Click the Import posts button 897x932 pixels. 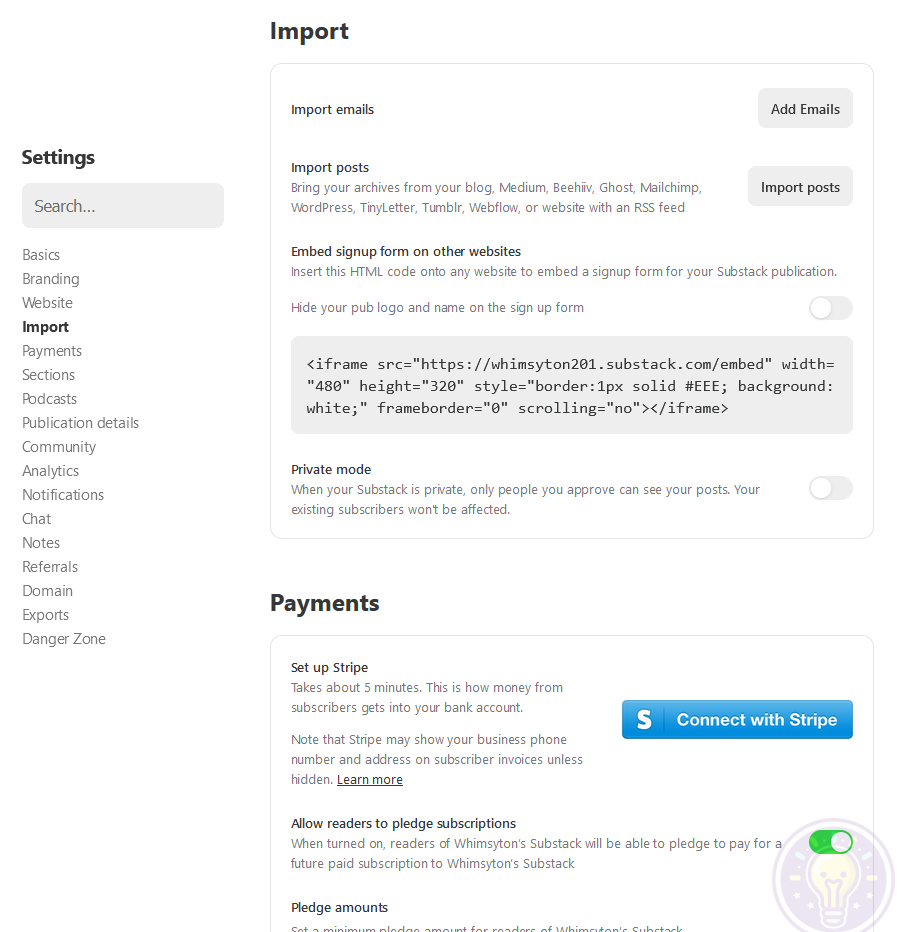(x=800, y=187)
